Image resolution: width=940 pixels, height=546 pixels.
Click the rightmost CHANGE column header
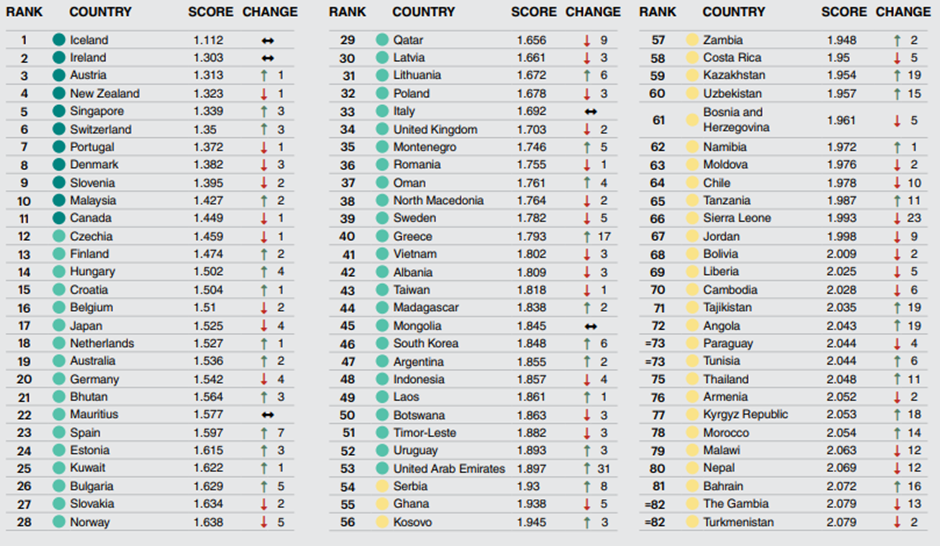(x=902, y=12)
